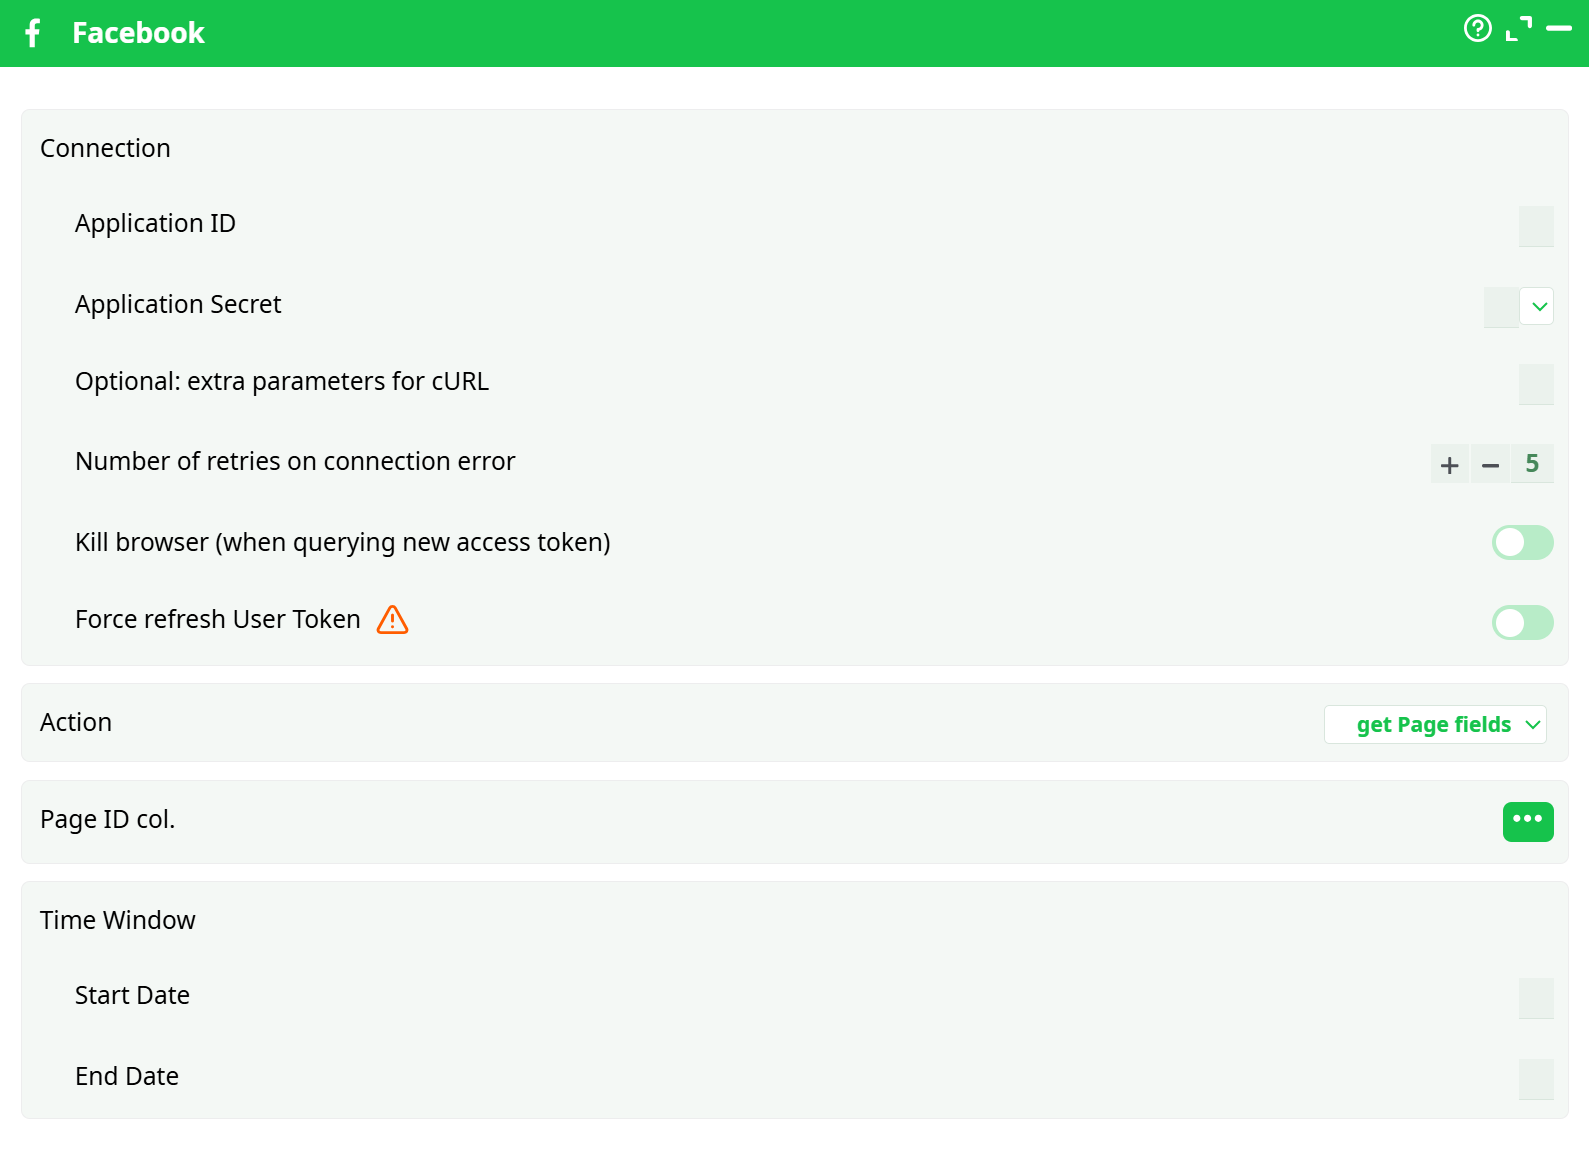The image size is (1589, 1150).
Task: Click the extra cURL parameters input field
Action: [x=1535, y=384]
